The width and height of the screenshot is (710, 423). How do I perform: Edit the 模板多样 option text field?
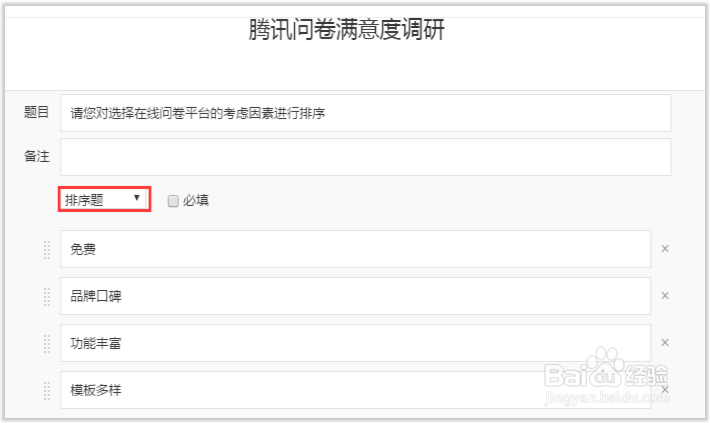pos(355,390)
